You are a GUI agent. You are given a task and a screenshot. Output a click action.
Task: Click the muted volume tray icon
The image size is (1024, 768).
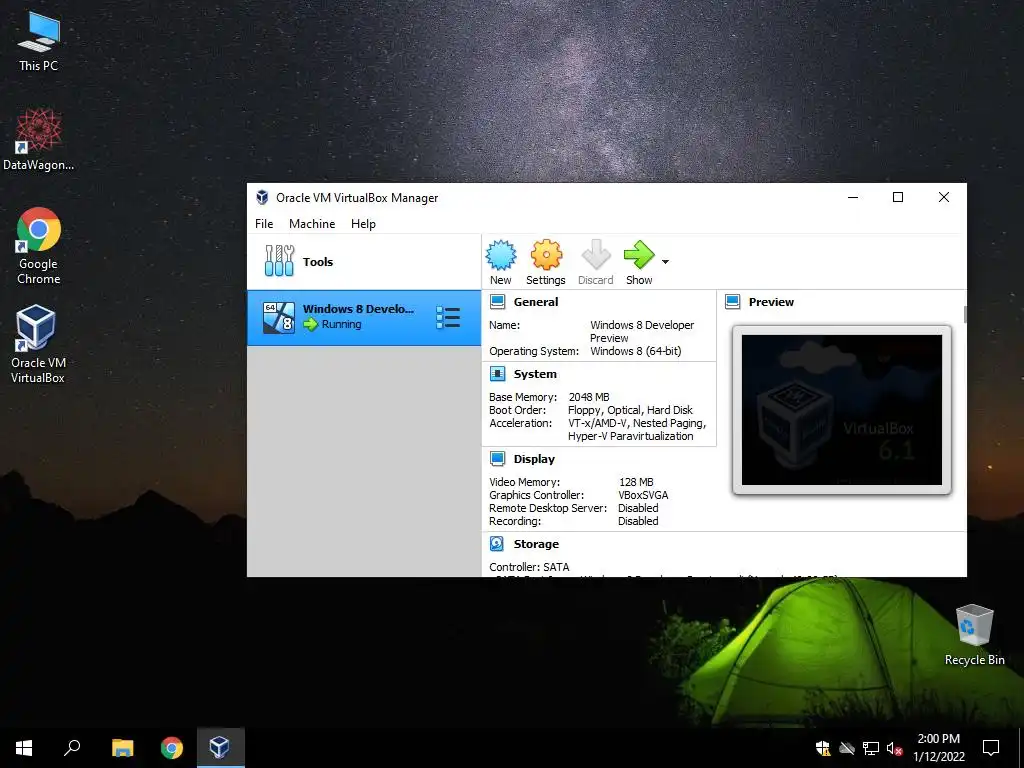click(x=895, y=748)
